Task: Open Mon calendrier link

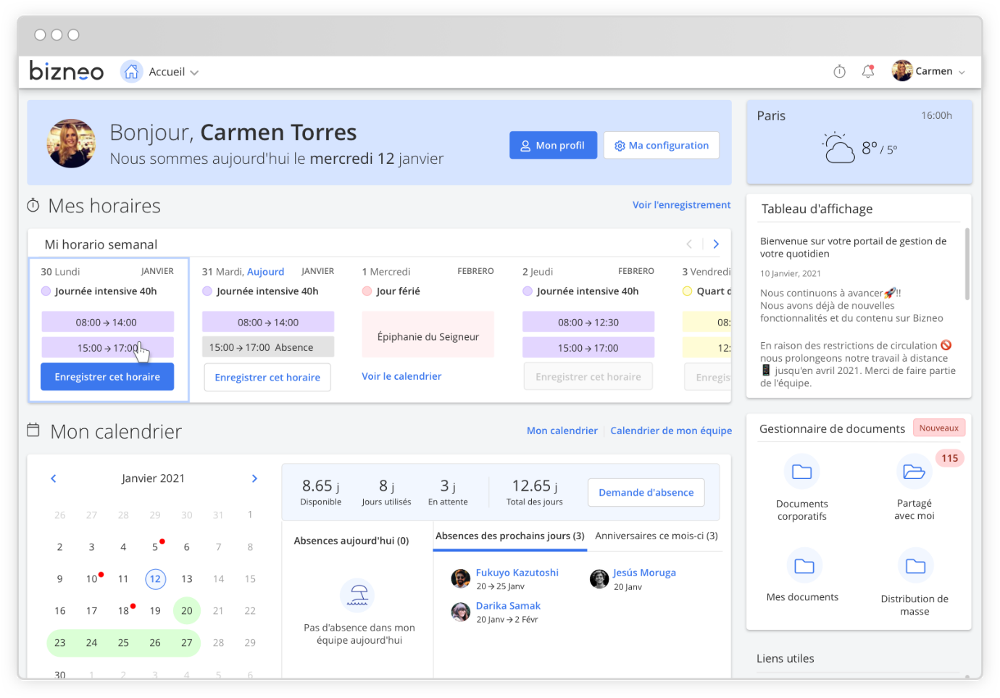Action: [562, 431]
